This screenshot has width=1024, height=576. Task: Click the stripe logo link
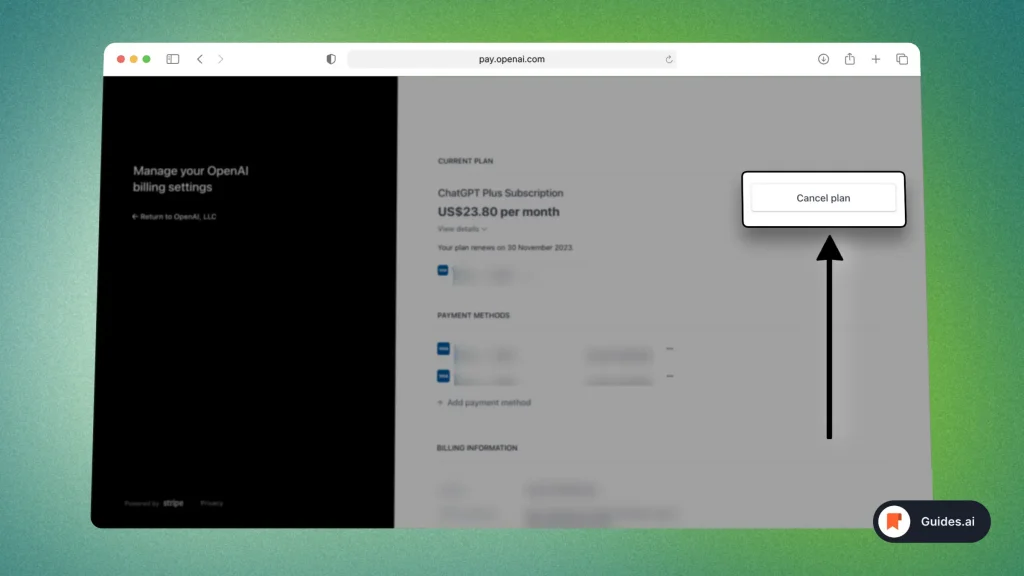[x=173, y=503]
